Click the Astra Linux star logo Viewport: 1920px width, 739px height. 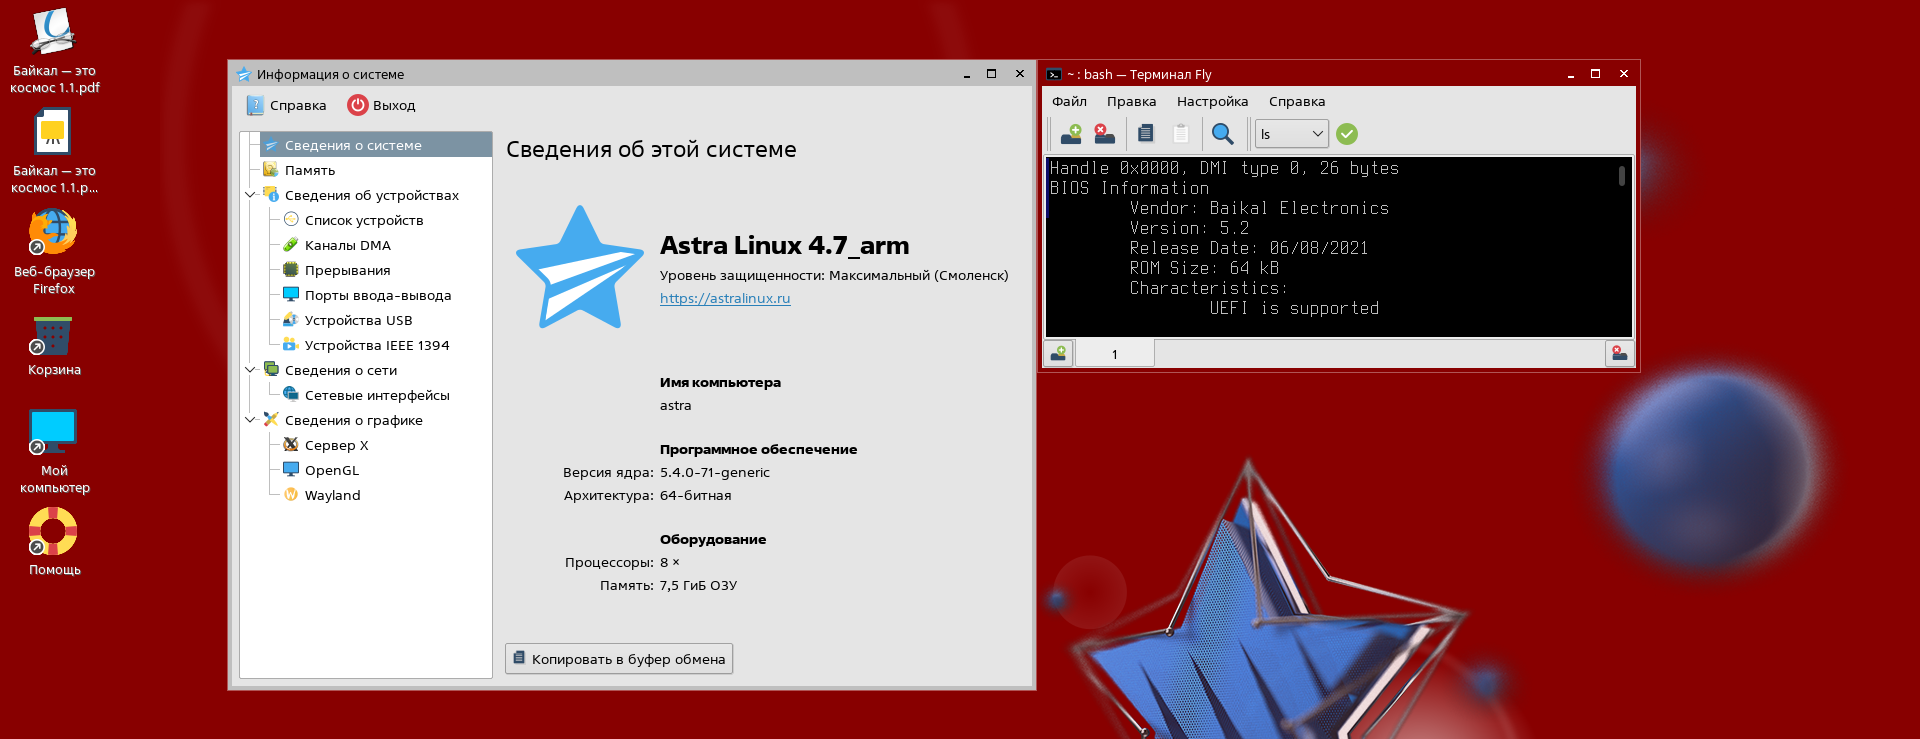(x=580, y=268)
